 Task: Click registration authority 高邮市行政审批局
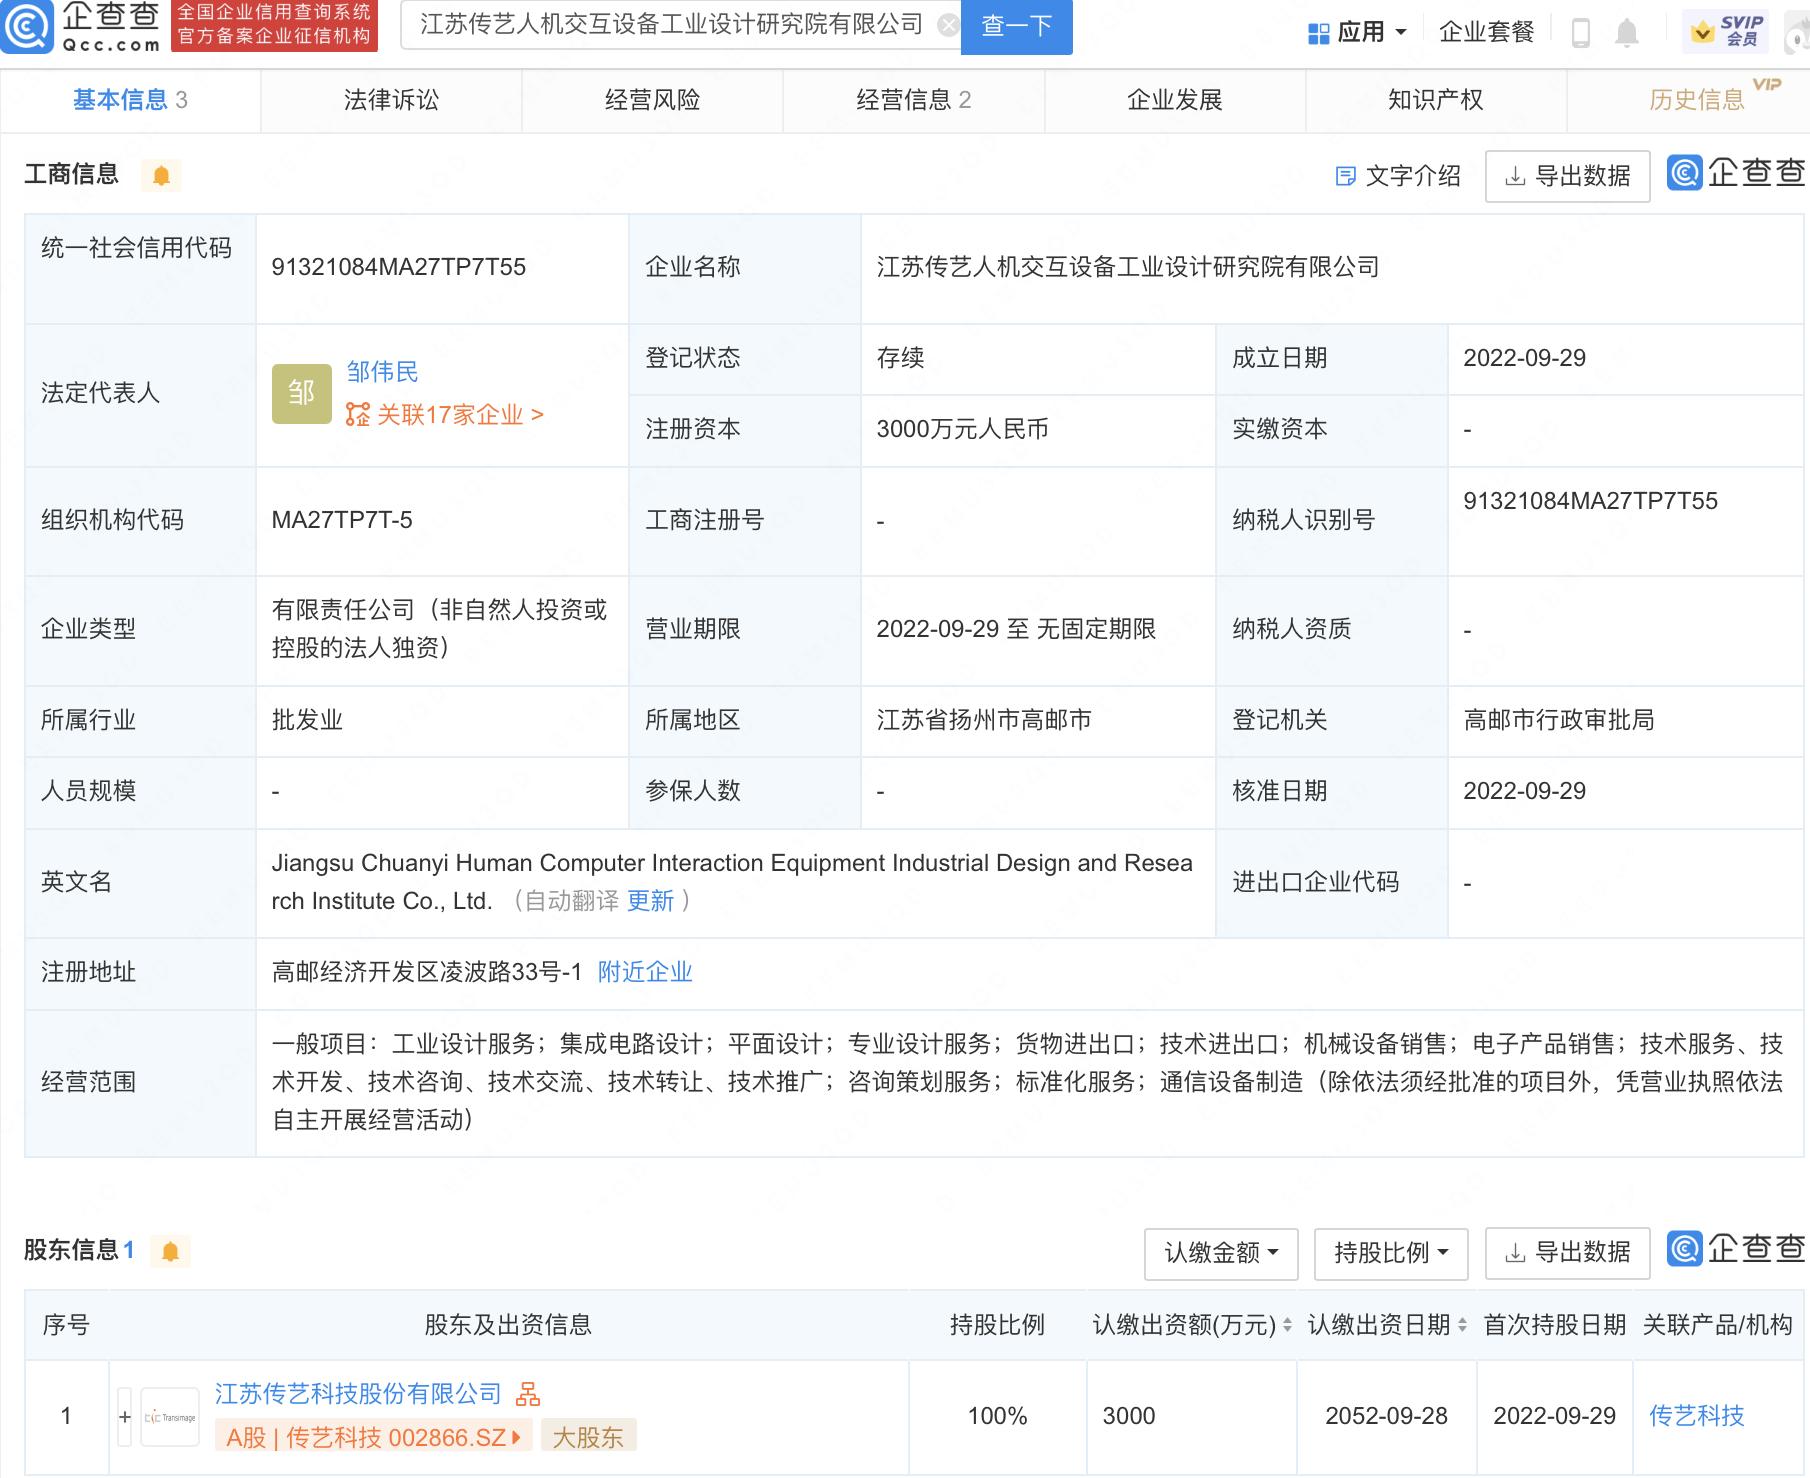click(1558, 720)
